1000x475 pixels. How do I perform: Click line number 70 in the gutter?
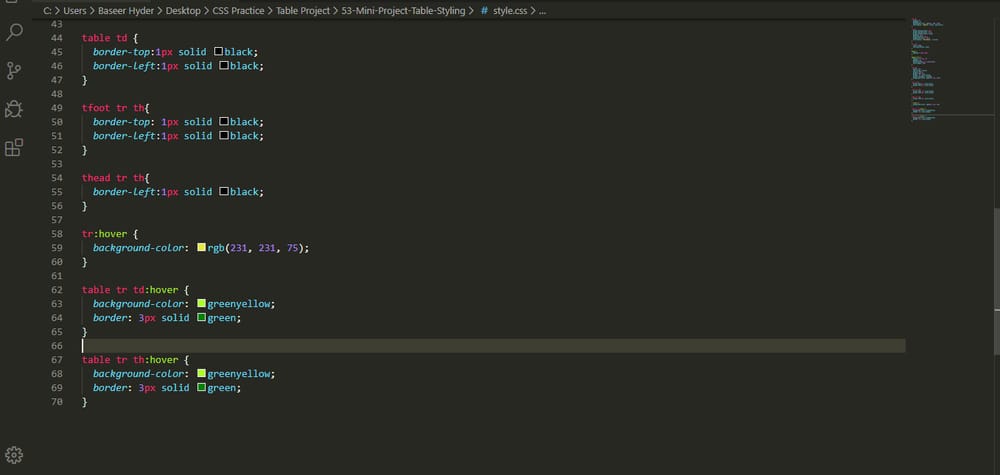point(57,402)
